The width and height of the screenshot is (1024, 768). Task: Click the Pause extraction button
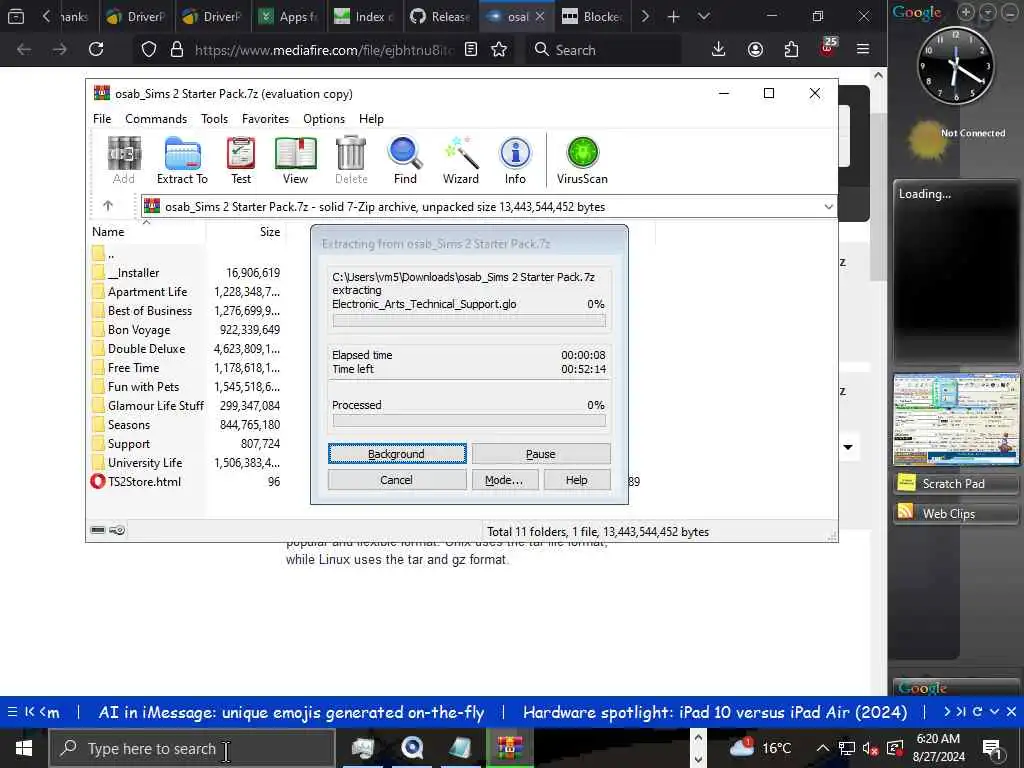click(x=541, y=454)
